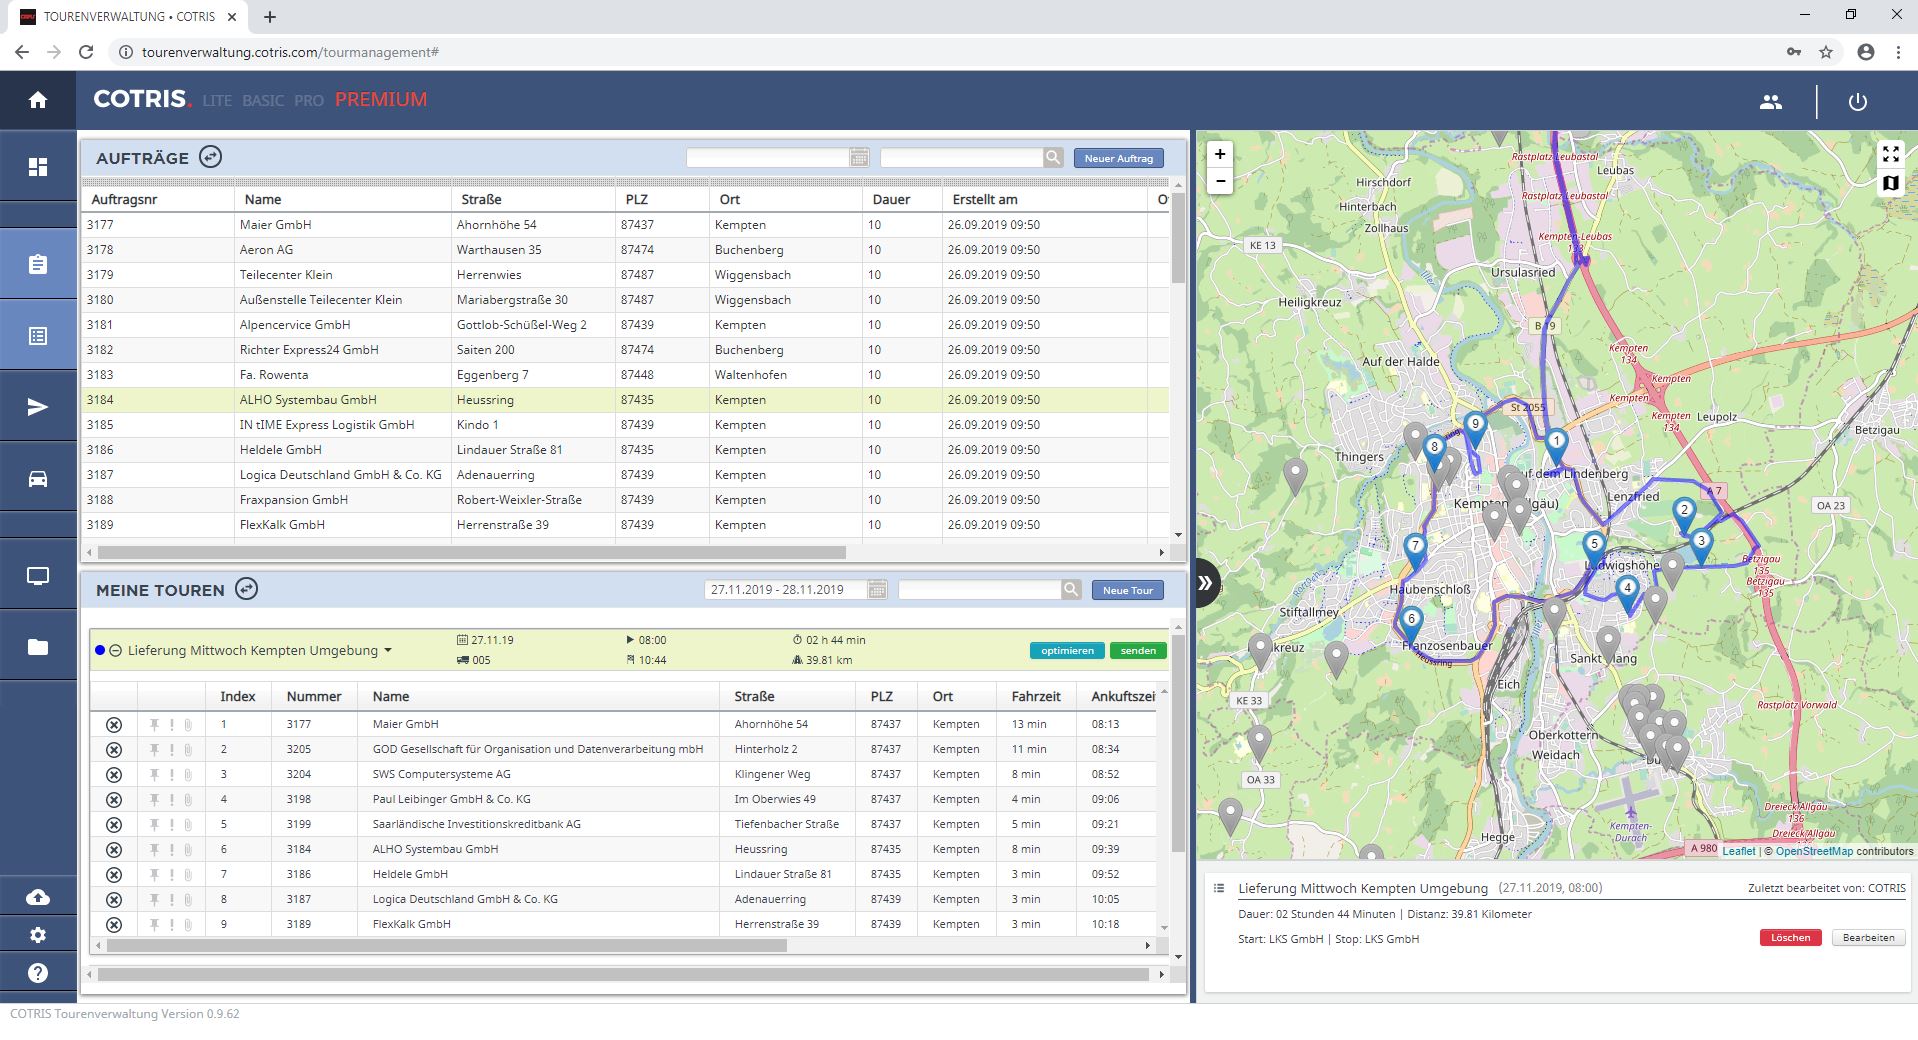Image resolution: width=1918 pixels, height=1040 pixels.
Task: Click the cloud upload icon in sidebar
Action: coord(38,897)
